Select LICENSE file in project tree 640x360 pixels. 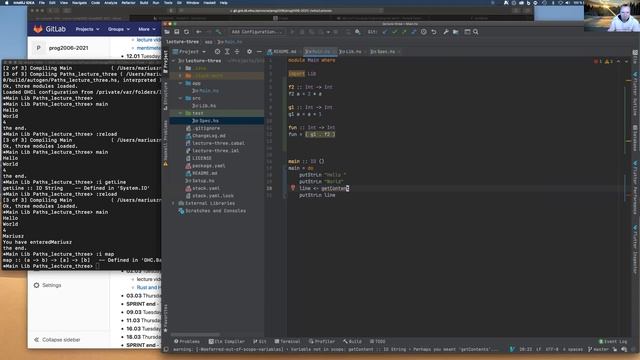click(198, 158)
